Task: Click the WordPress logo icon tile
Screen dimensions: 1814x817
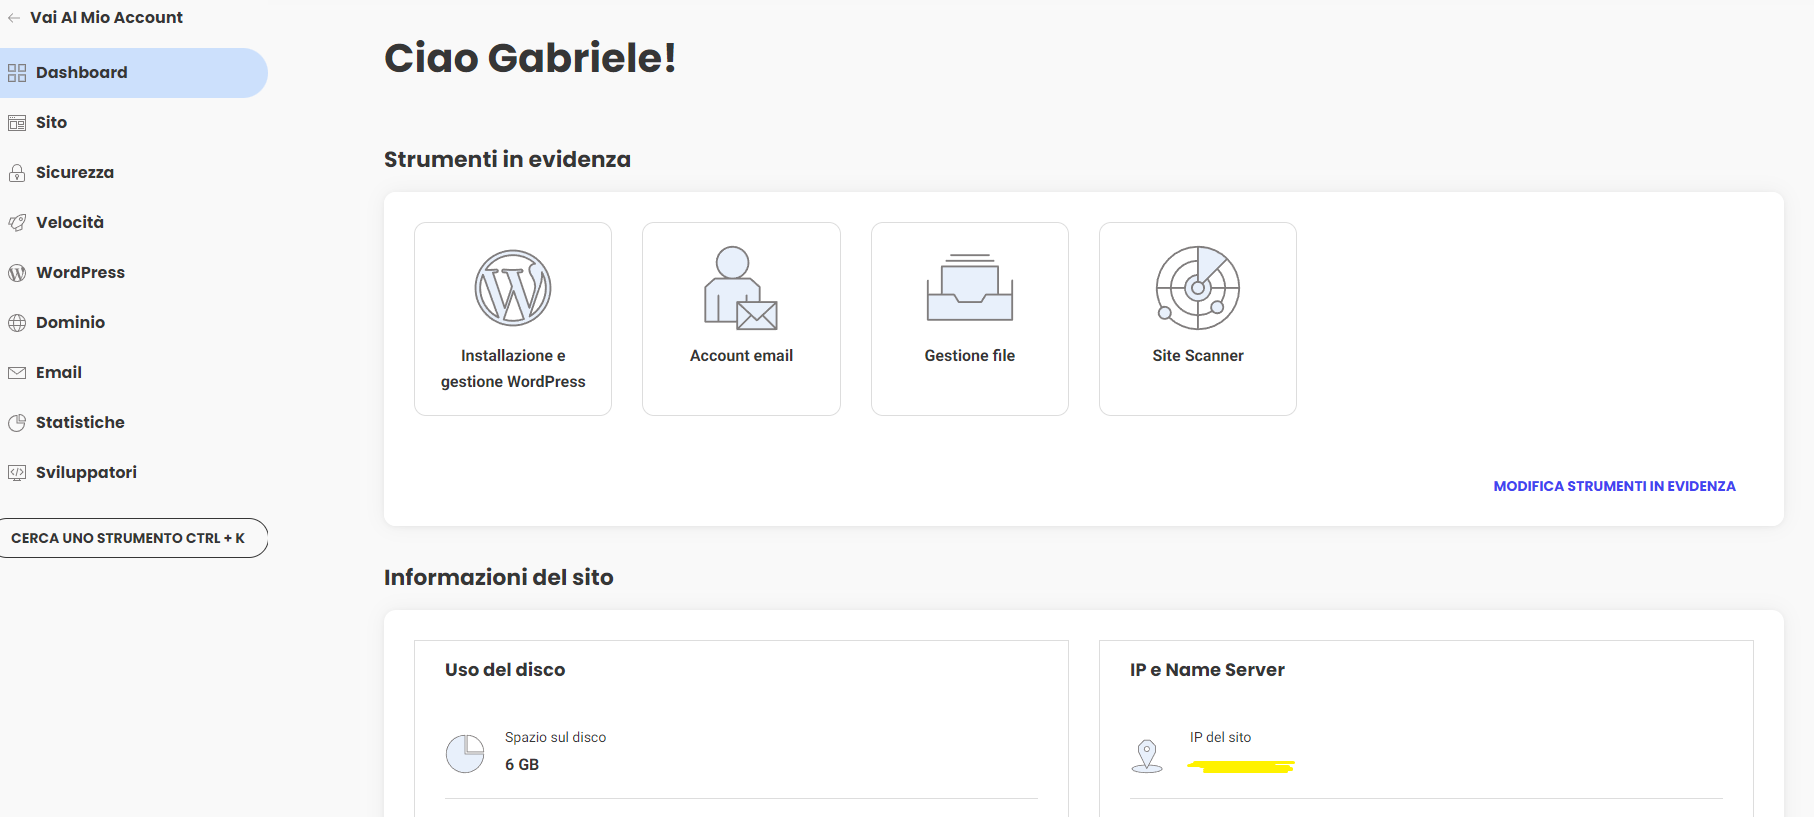Action: (x=513, y=288)
